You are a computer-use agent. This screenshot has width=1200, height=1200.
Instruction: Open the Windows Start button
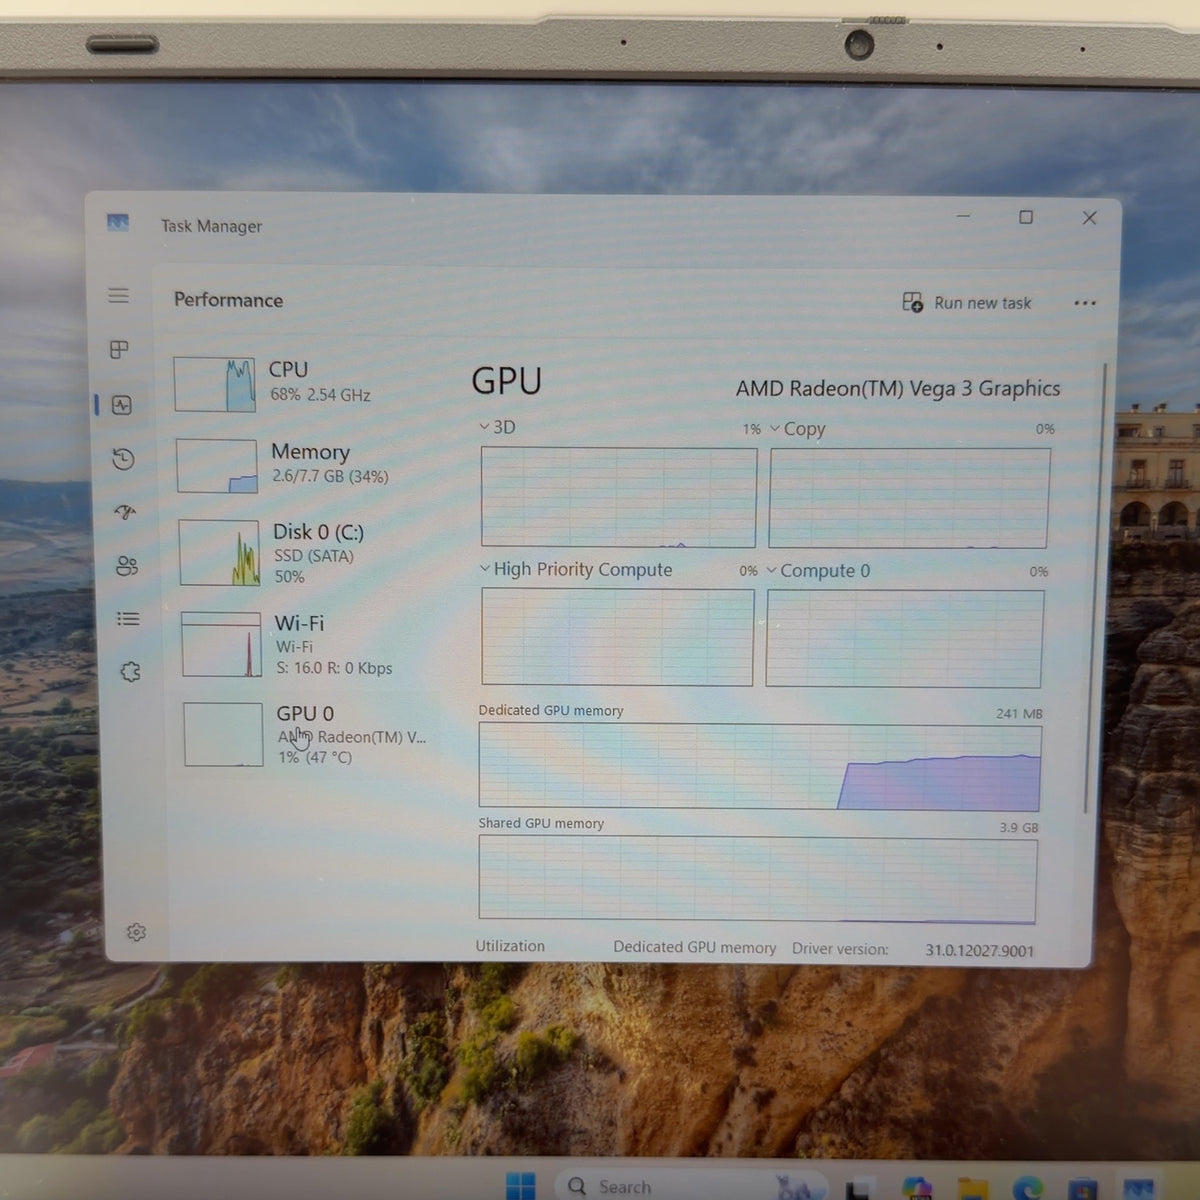coord(521,1186)
